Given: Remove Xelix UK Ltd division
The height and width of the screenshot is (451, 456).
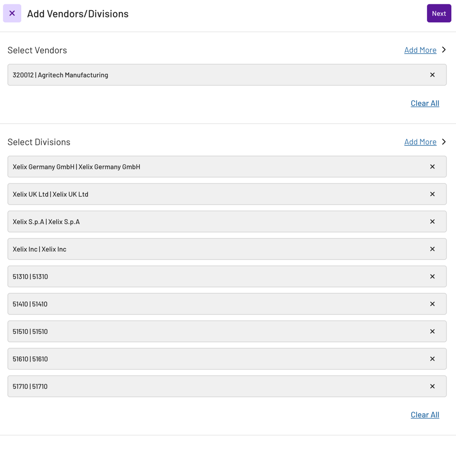Looking at the screenshot, I should 432,194.
